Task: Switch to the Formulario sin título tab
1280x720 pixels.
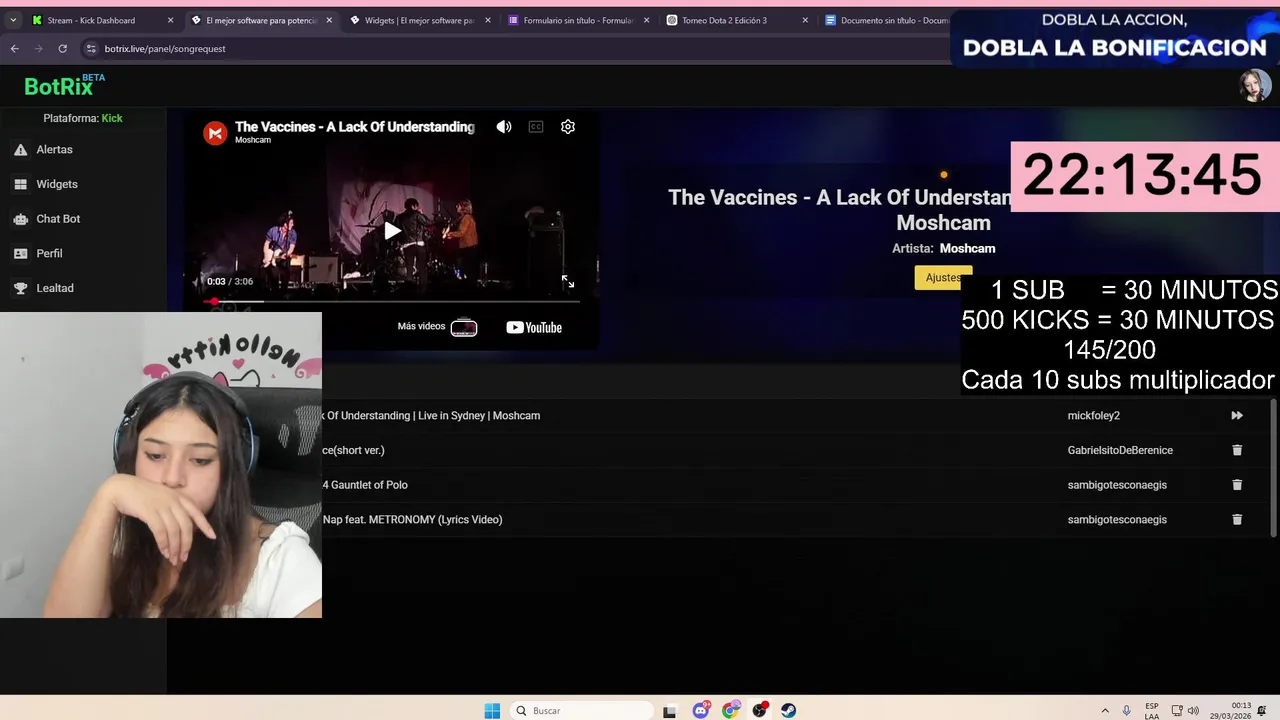Action: (x=578, y=20)
